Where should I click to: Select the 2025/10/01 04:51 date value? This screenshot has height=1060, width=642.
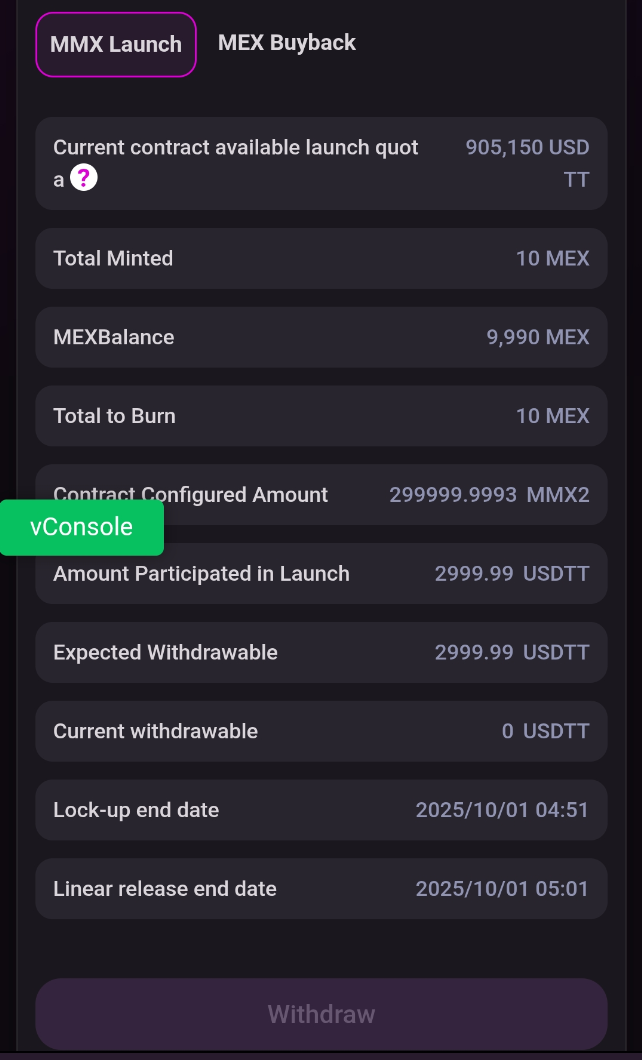coord(502,810)
